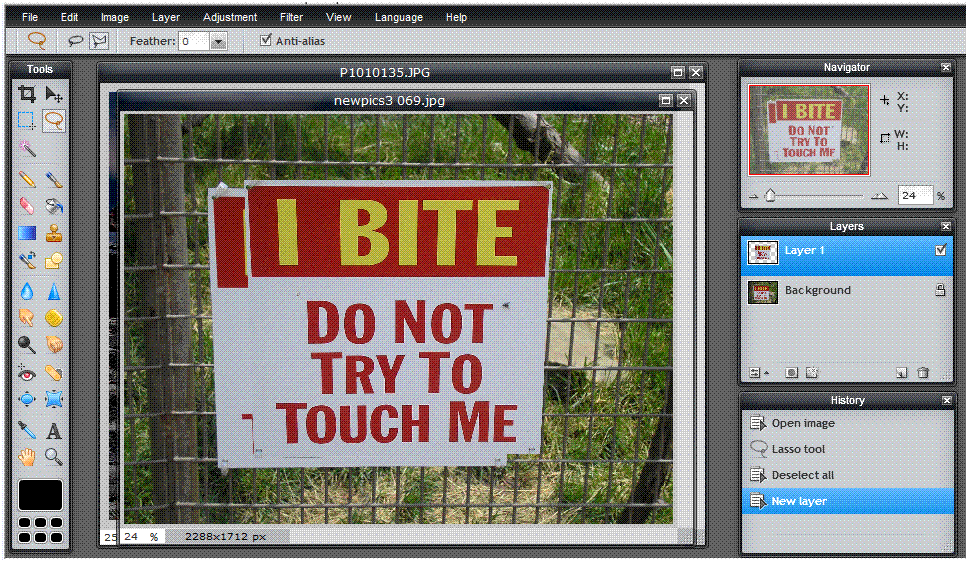
Task: Switch to polygonal lasso mode
Action: pos(99,41)
